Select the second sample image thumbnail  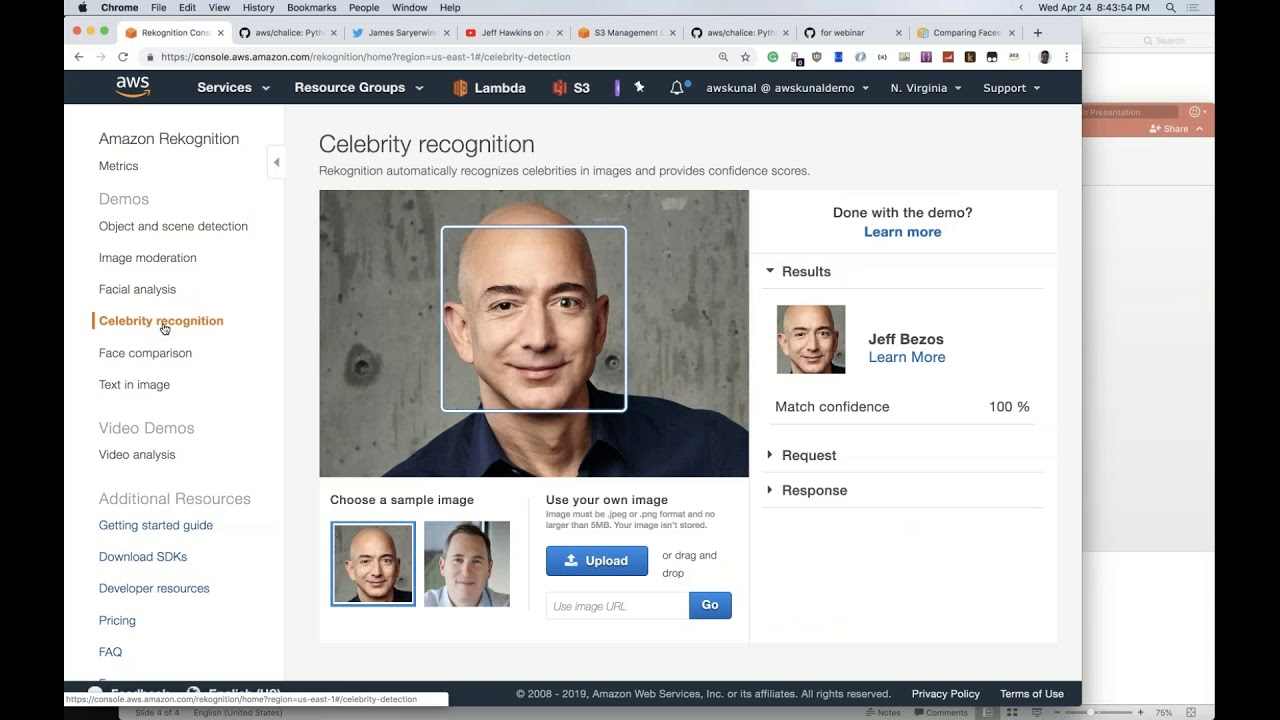[467, 564]
